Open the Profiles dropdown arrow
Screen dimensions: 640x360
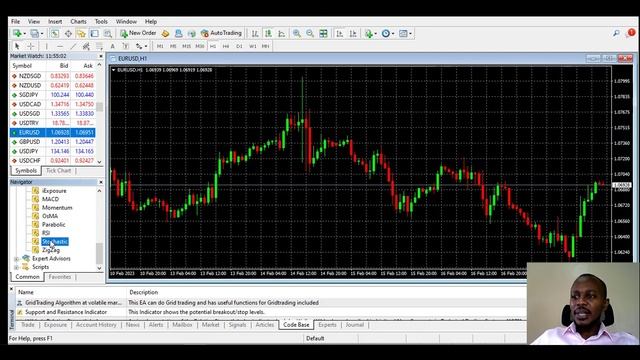(42, 33)
